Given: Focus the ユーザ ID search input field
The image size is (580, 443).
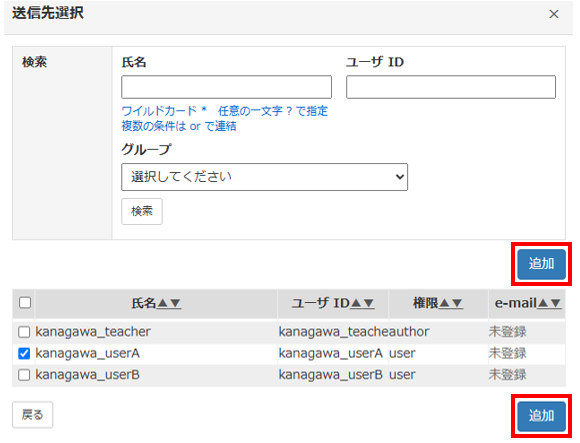Looking at the screenshot, I should 451,87.
